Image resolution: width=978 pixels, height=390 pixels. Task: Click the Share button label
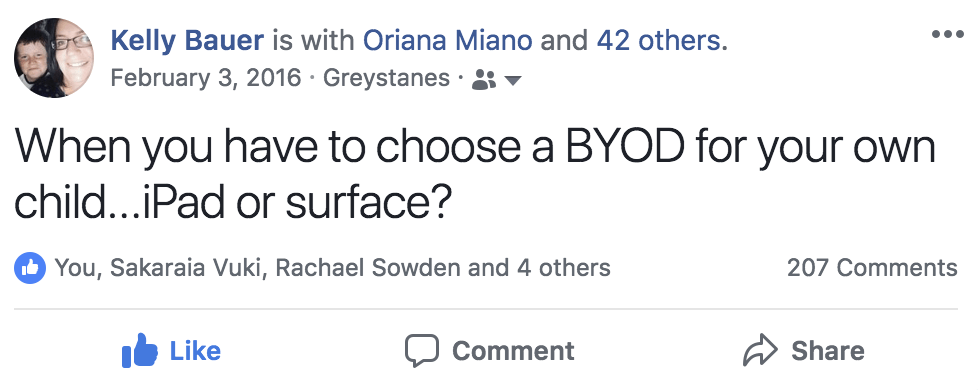[828, 351]
